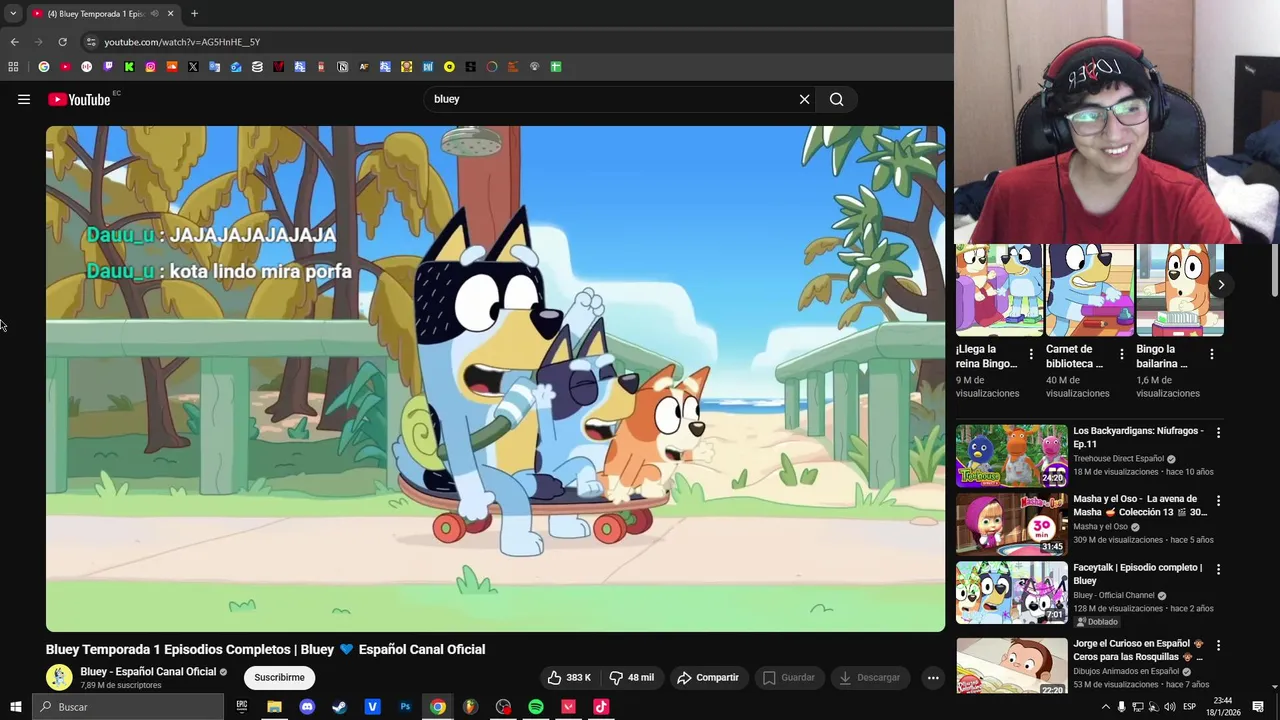Open Carnet de biblioteca shelf thumbnail
1280x720 pixels.
pos(1090,290)
